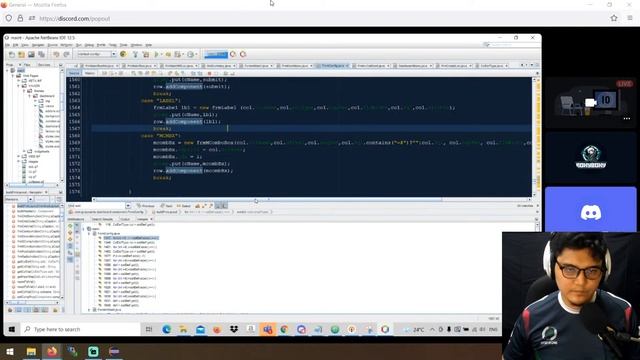This screenshot has width=640, height=360.
Task: Click the LIVE stream thumbnail tile
Action: [590, 102]
